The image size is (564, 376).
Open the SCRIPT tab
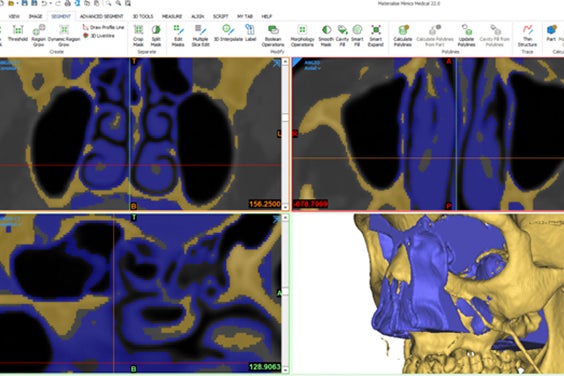[220, 16]
